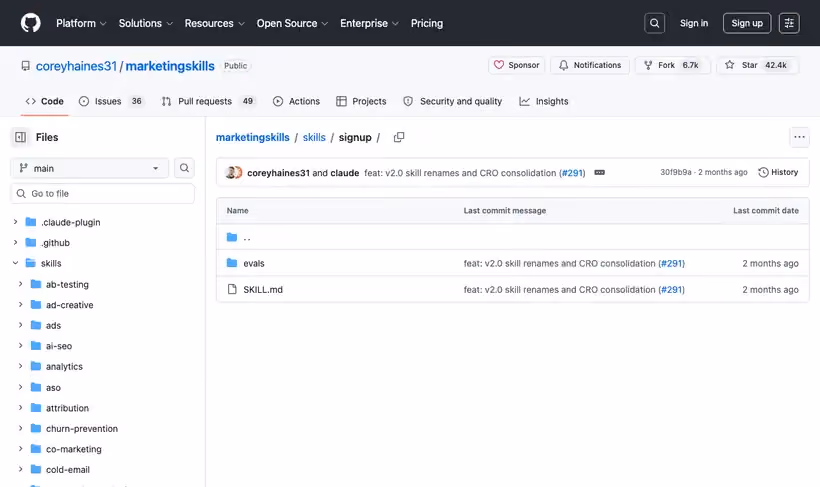
Task: Click the aso folder icon
Action: tap(36, 388)
